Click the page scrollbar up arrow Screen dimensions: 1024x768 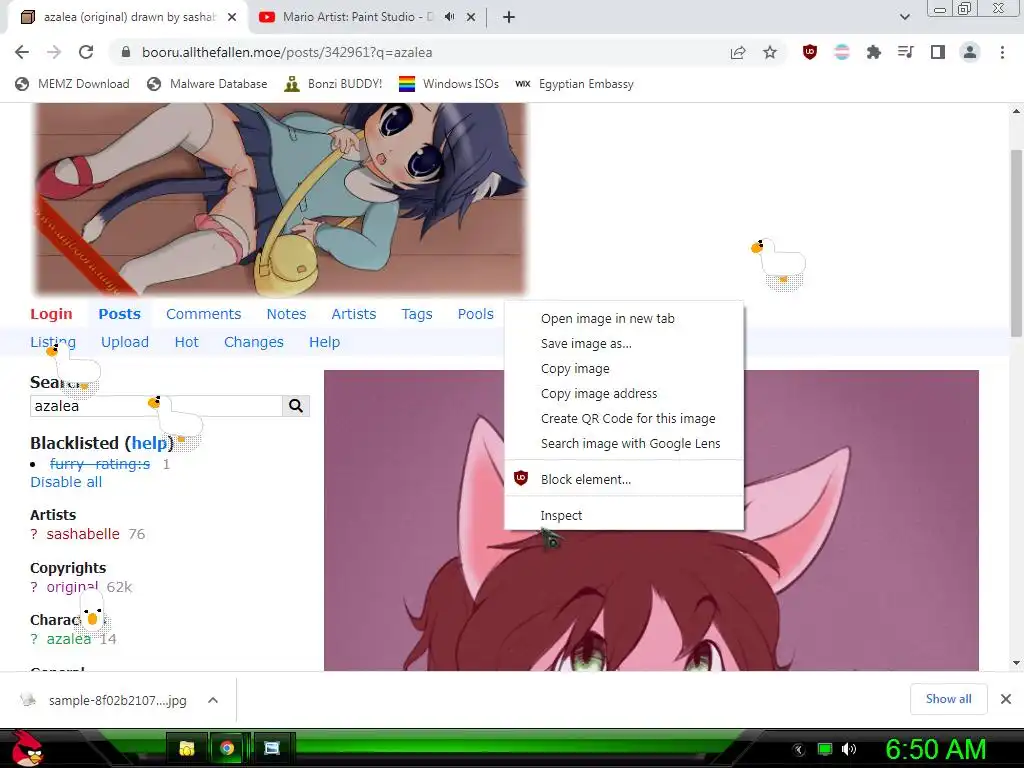(x=1016, y=111)
